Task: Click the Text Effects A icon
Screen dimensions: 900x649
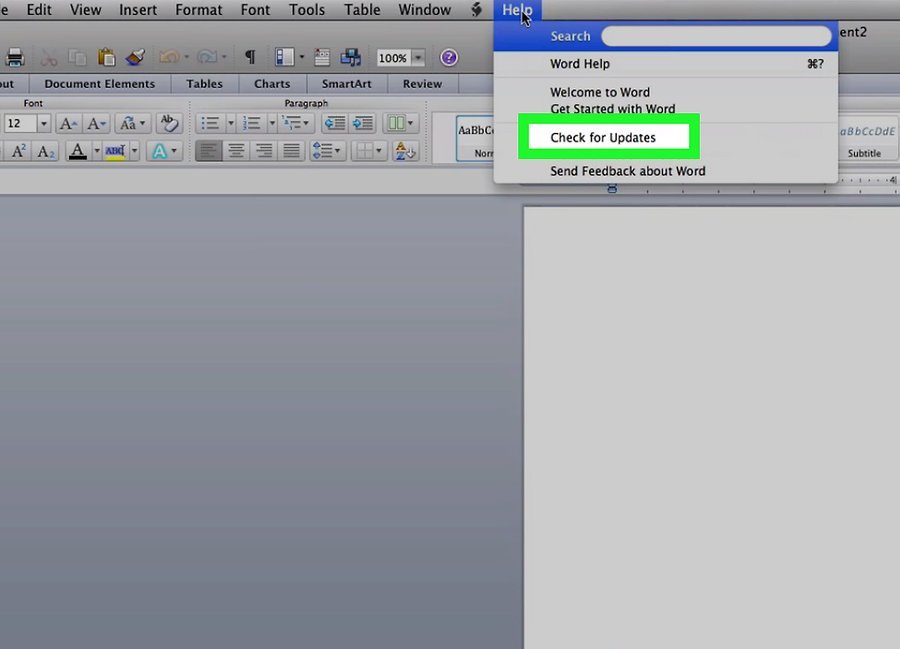Action: (159, 151)
